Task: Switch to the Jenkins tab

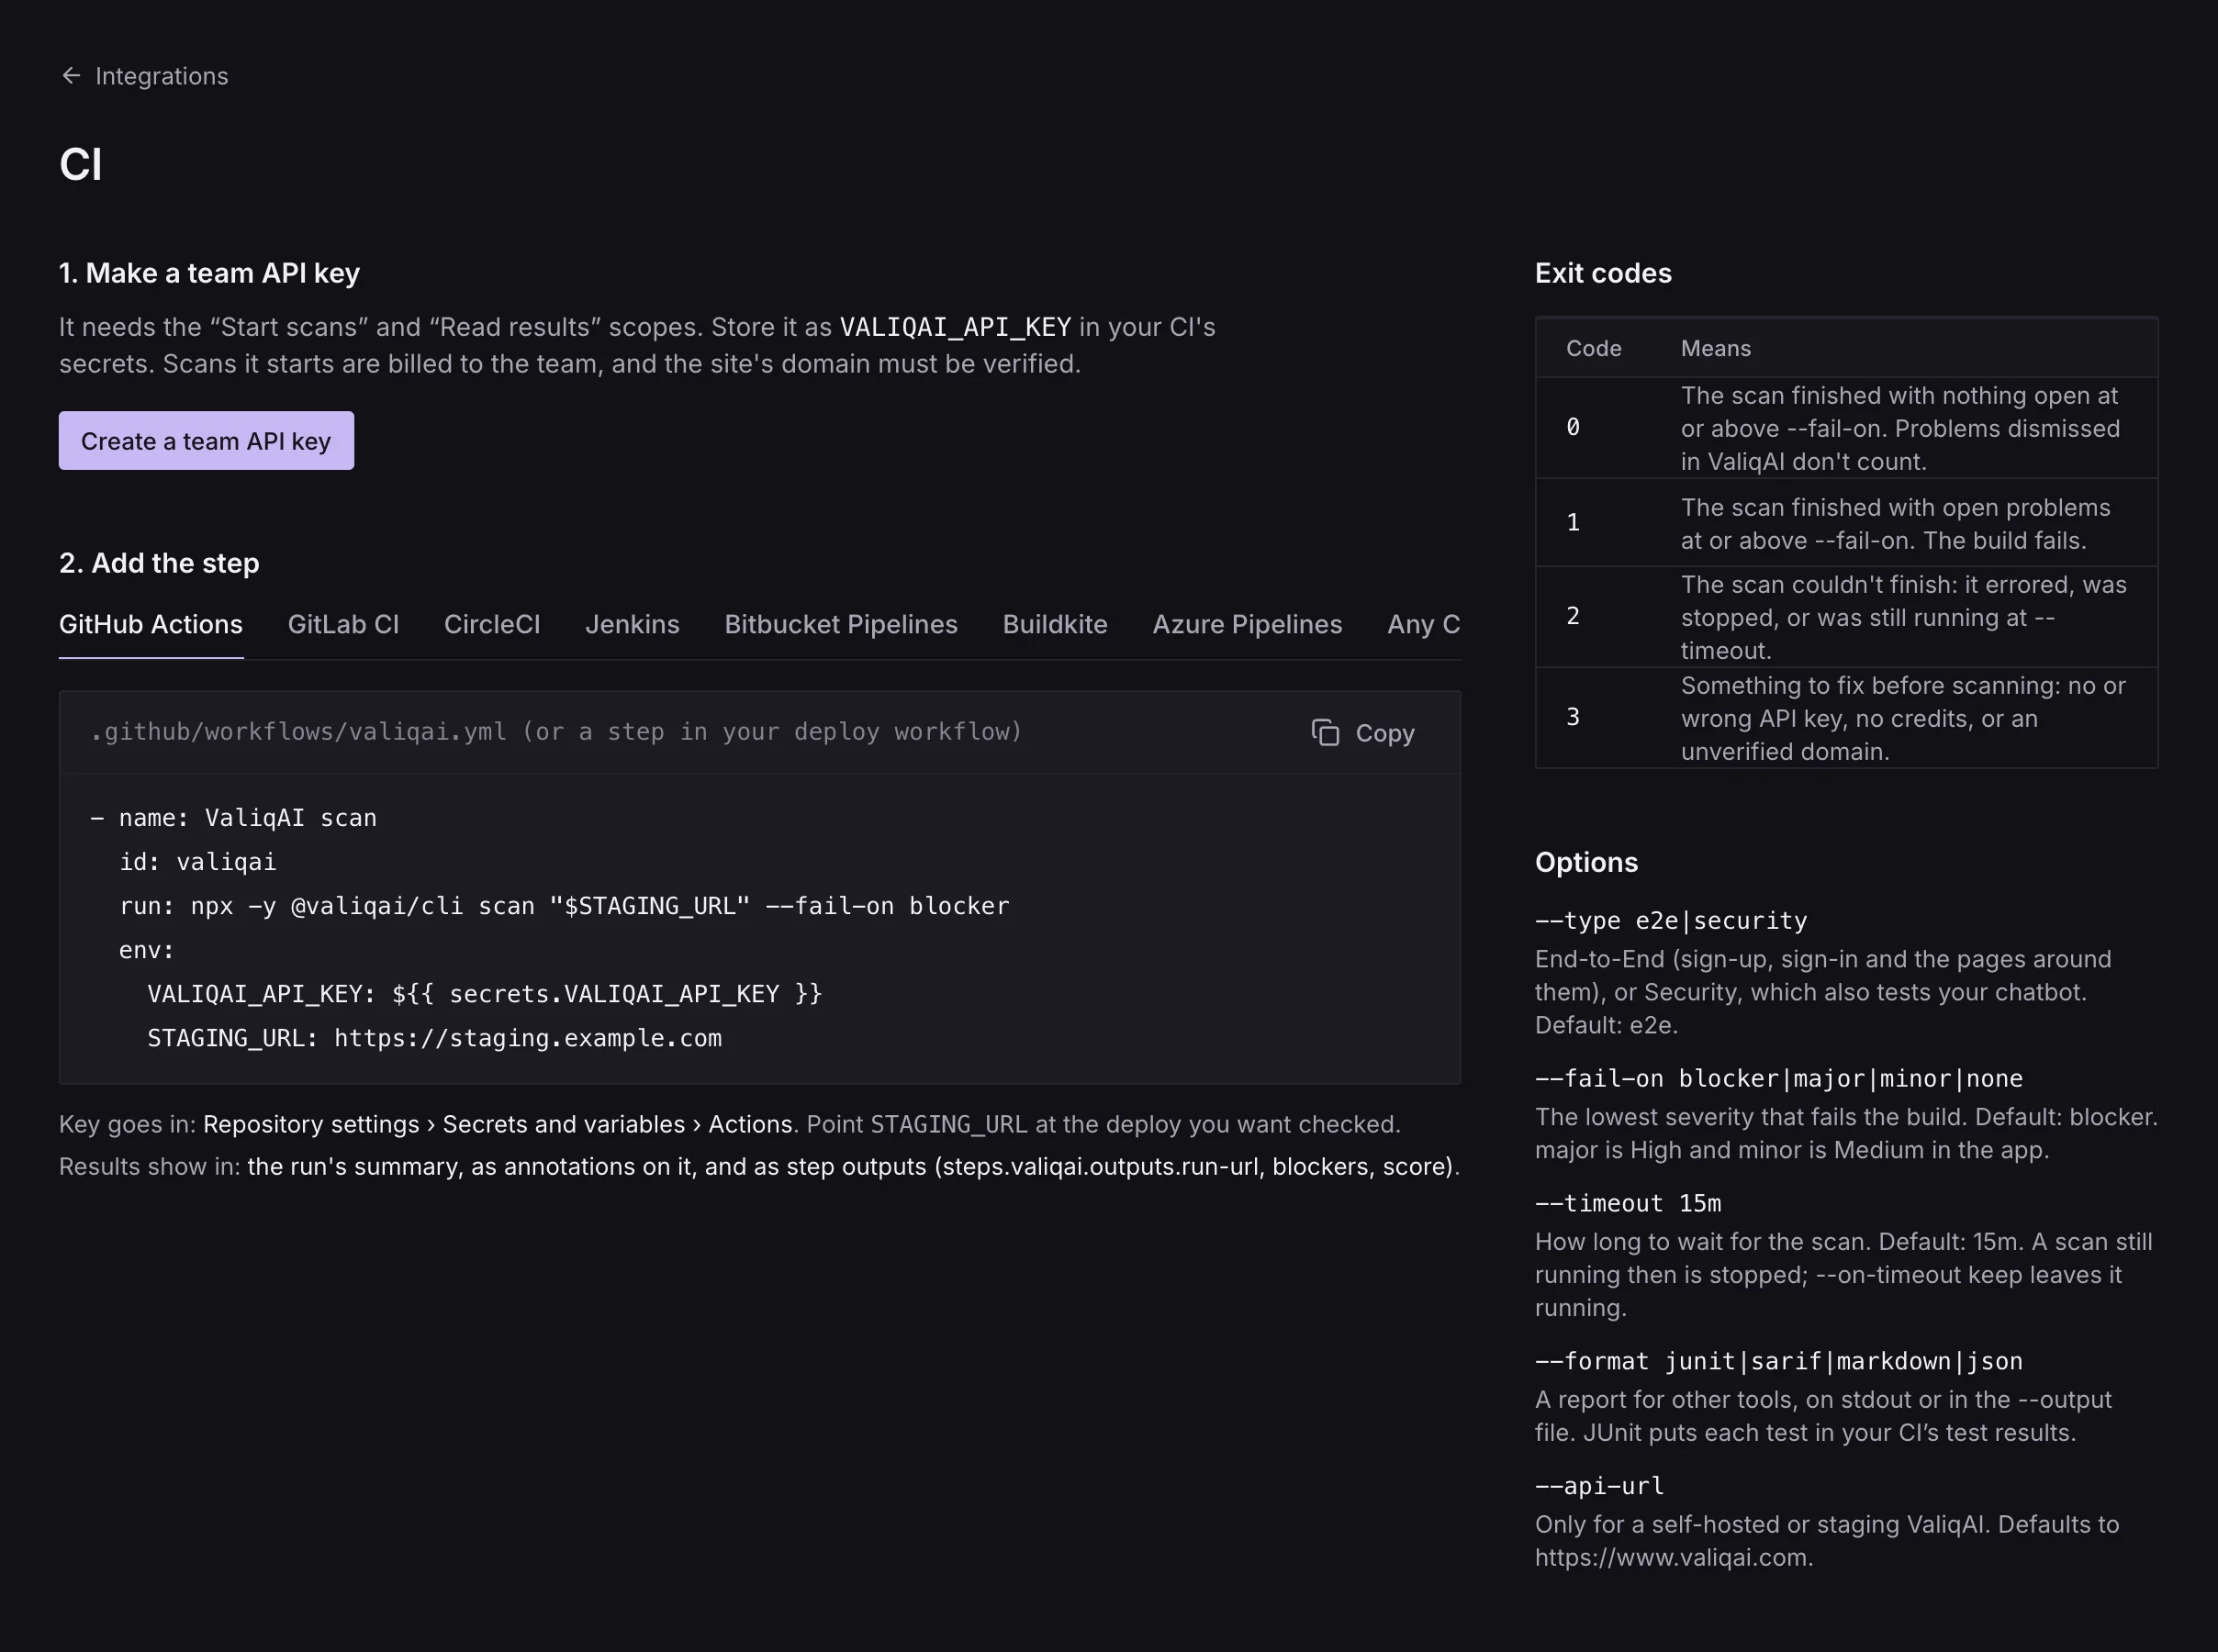Action: [x=632, y=624]
